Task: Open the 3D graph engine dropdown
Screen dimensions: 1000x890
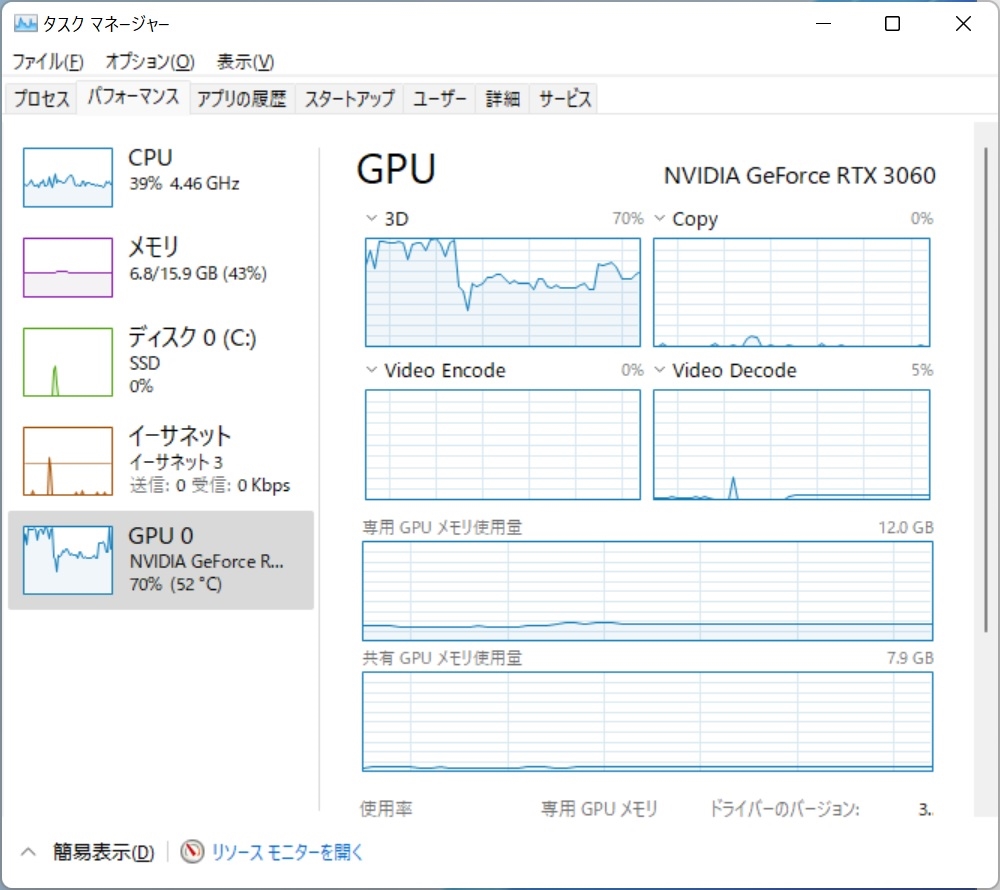Action: [373, 218]
